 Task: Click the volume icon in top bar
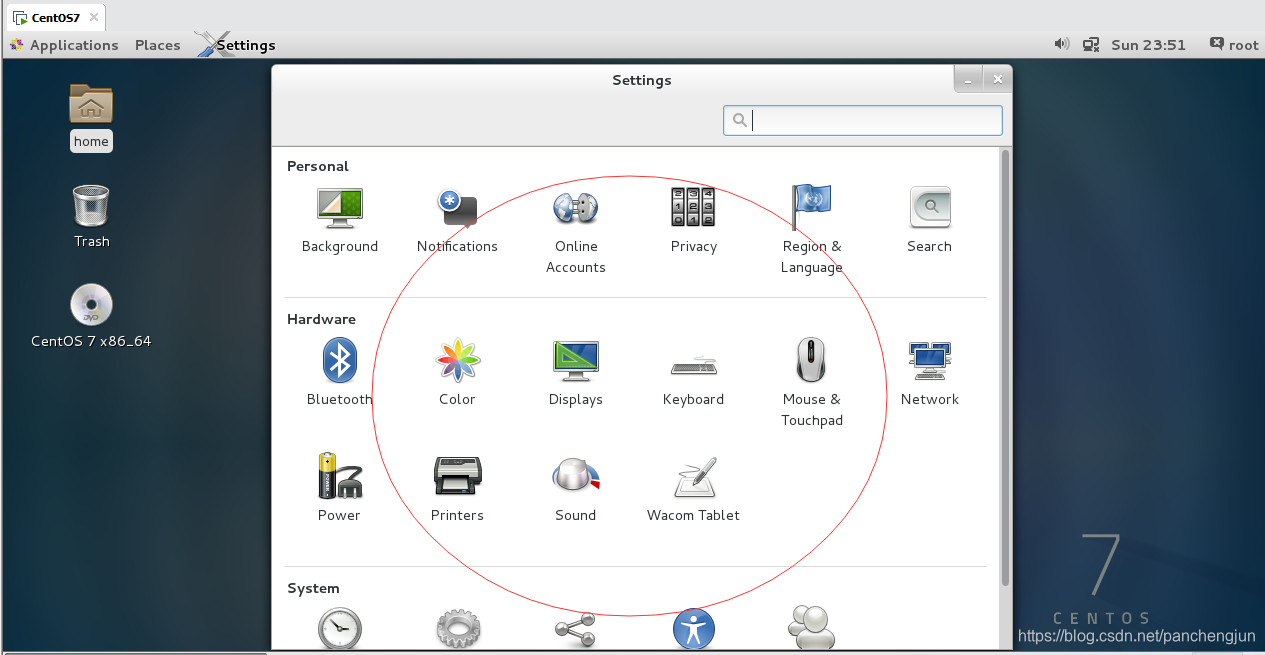pos(1062,44)
